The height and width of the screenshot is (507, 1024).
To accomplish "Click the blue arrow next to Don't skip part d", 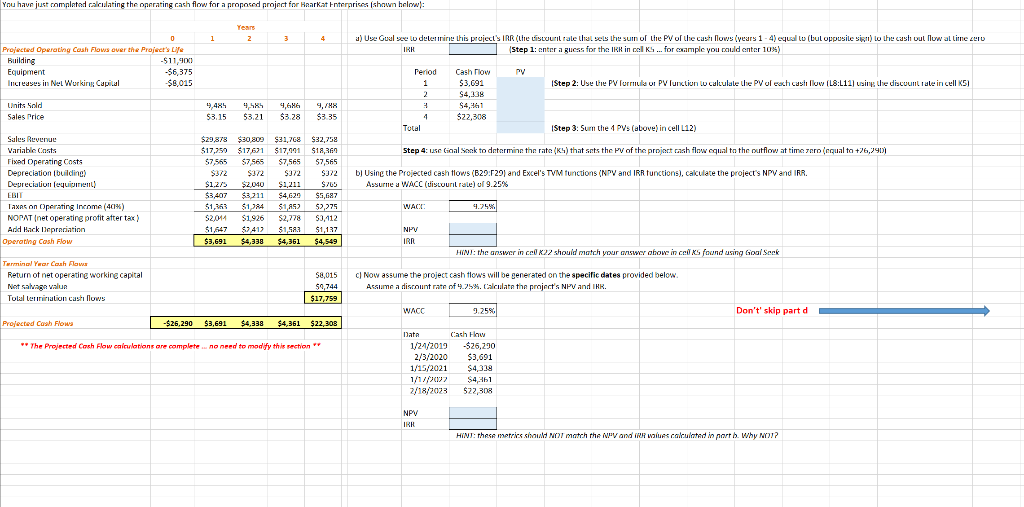I will (904, 311).
